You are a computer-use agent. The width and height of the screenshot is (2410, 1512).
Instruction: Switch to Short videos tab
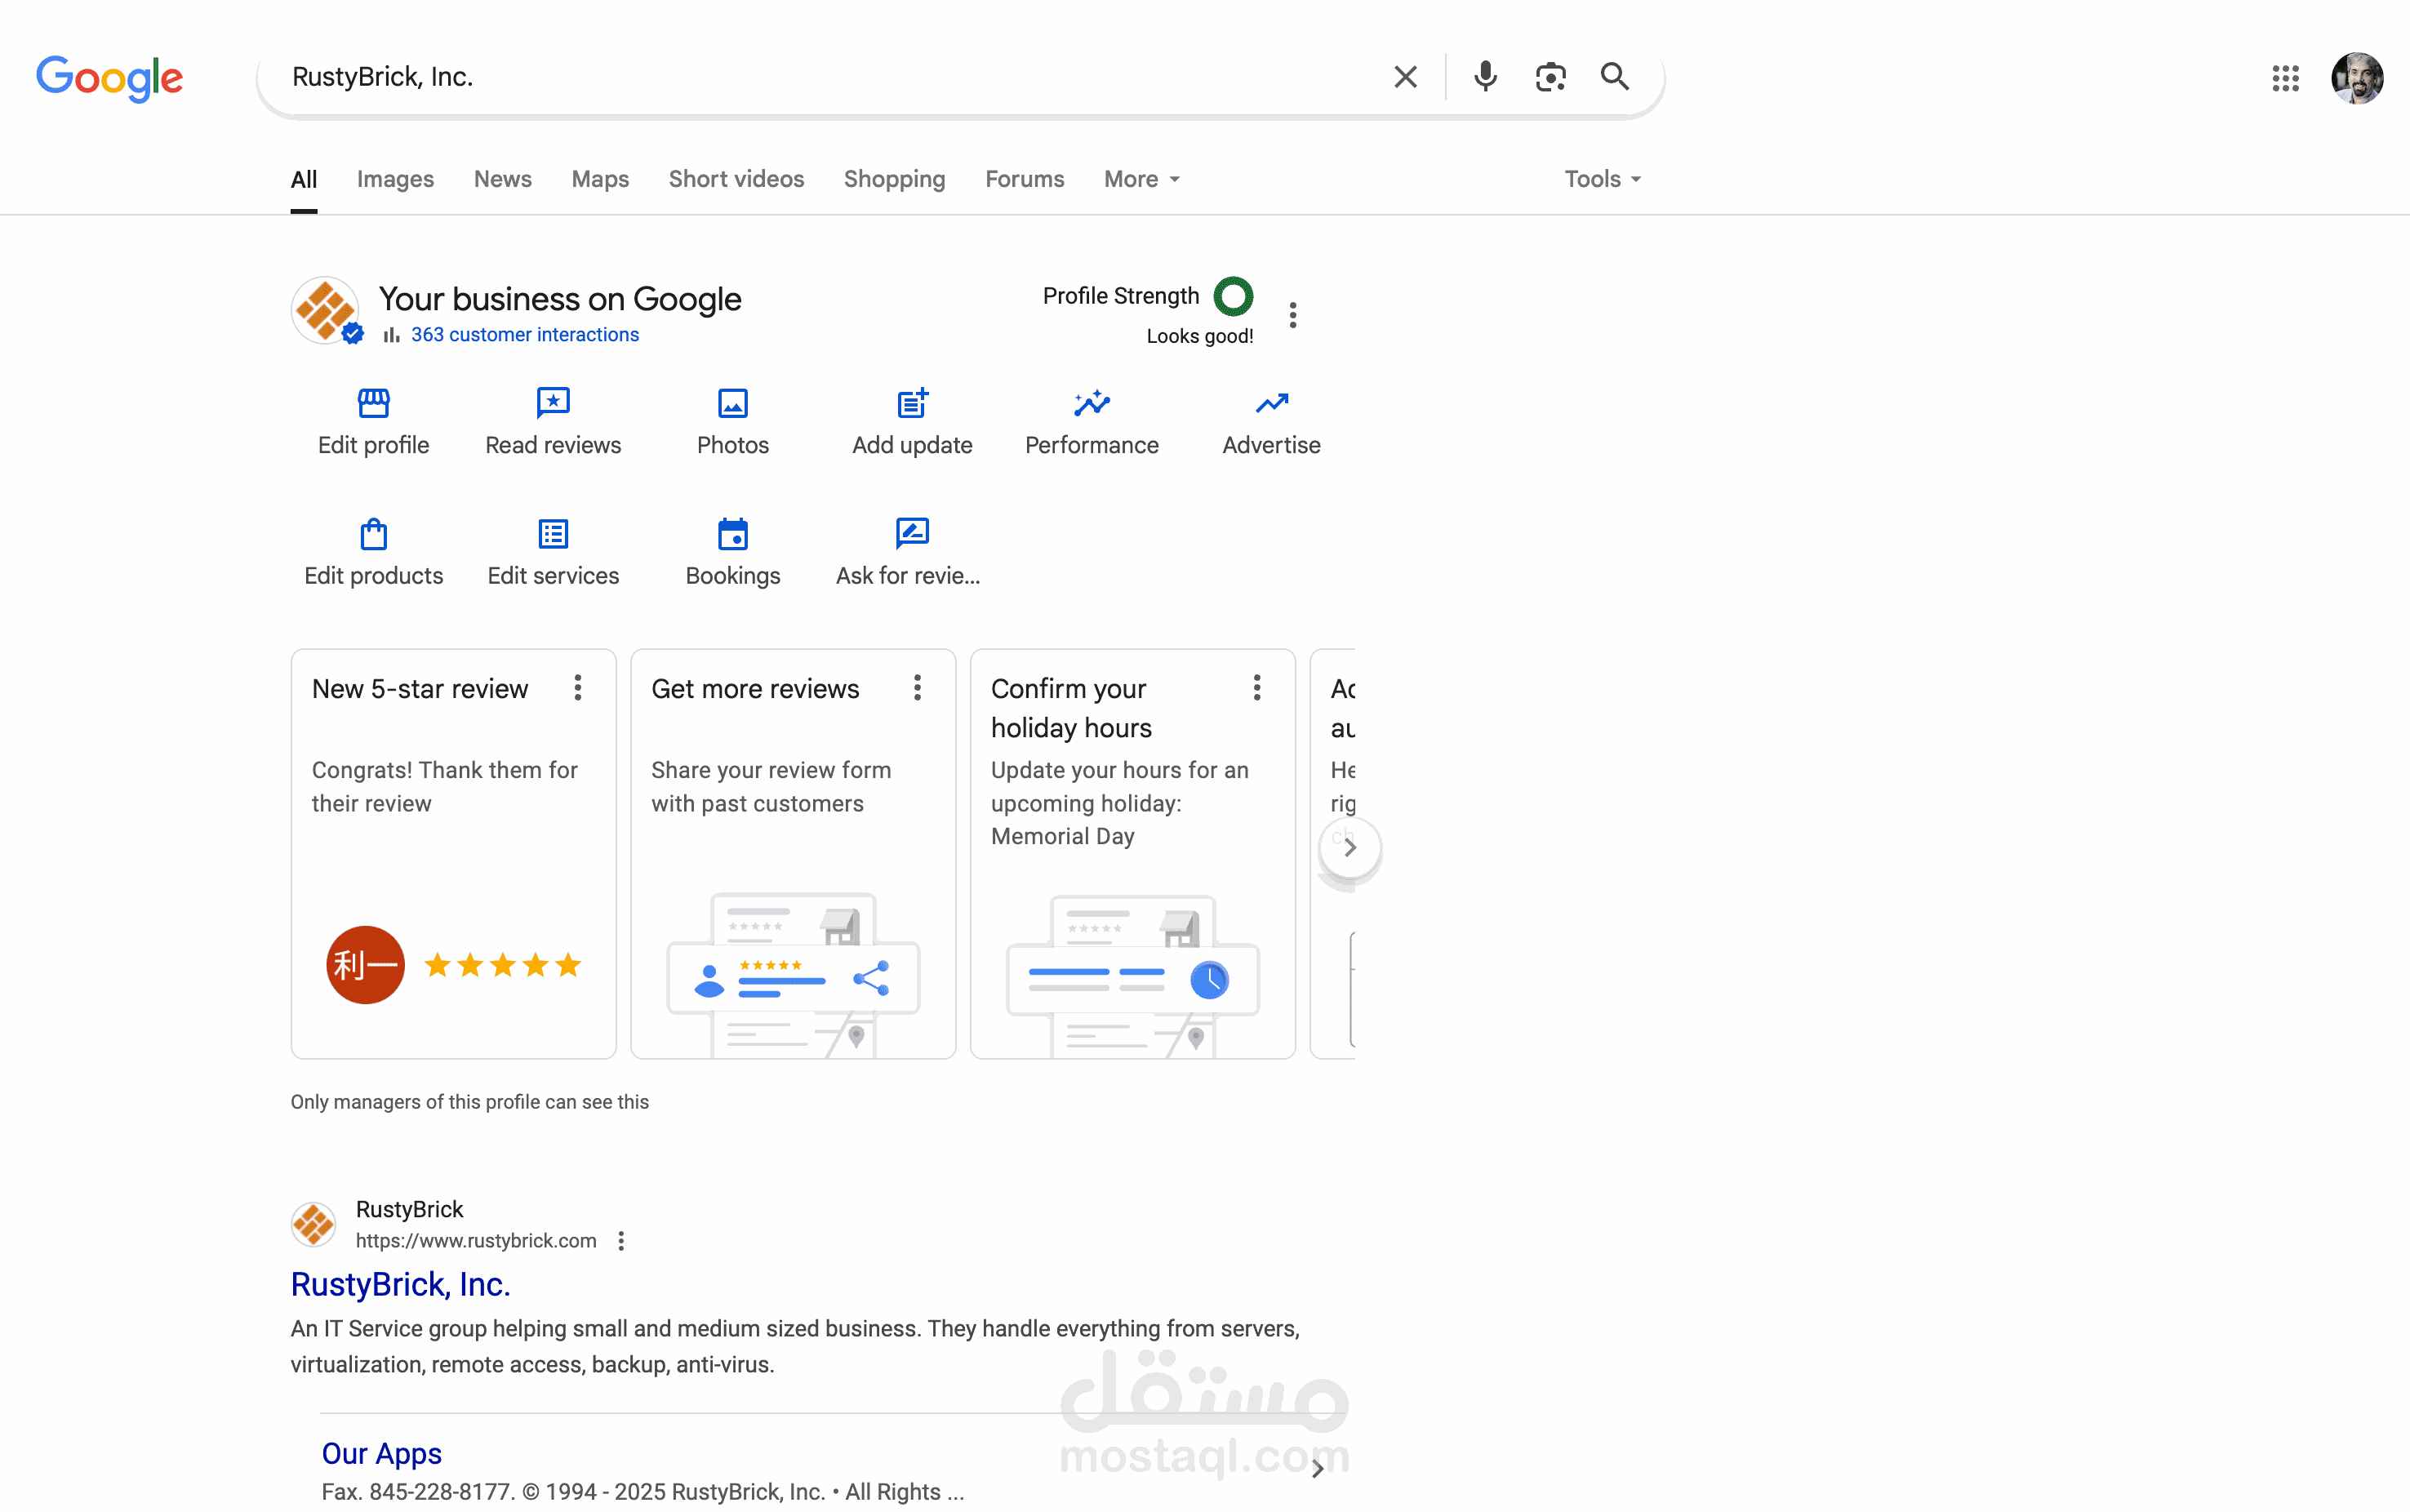pos(736,179)
